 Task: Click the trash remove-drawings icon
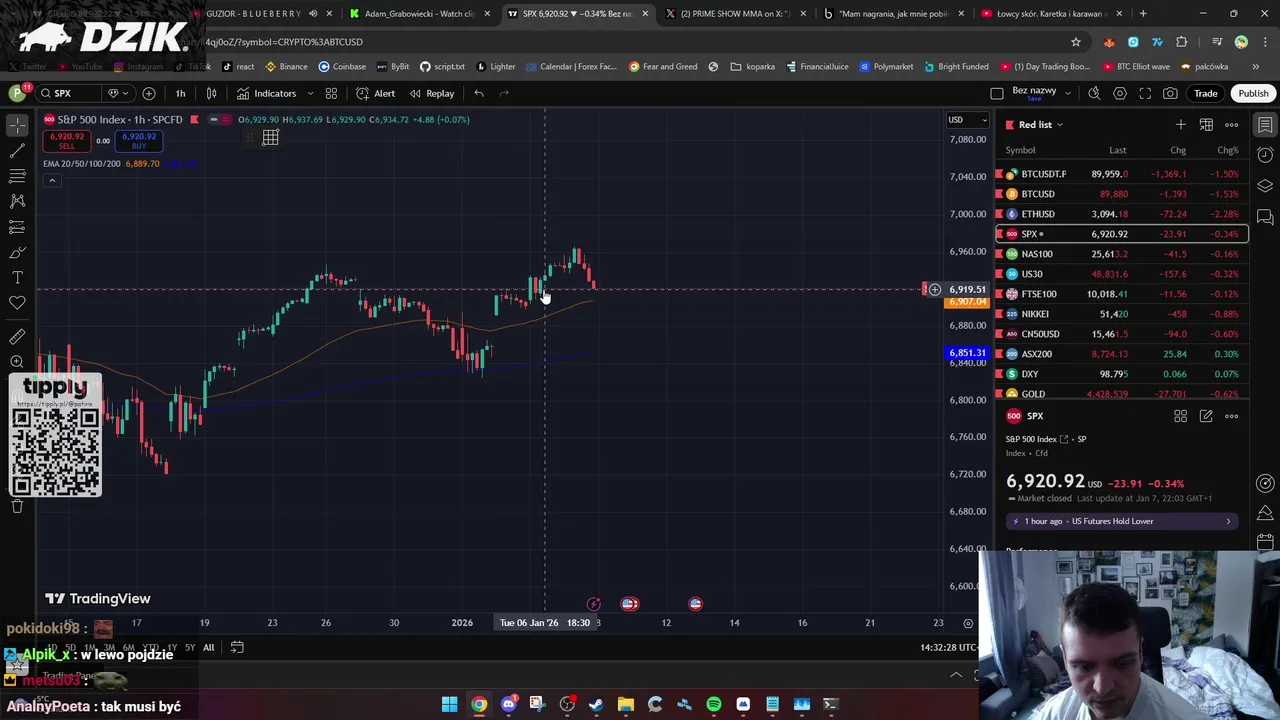17,506
